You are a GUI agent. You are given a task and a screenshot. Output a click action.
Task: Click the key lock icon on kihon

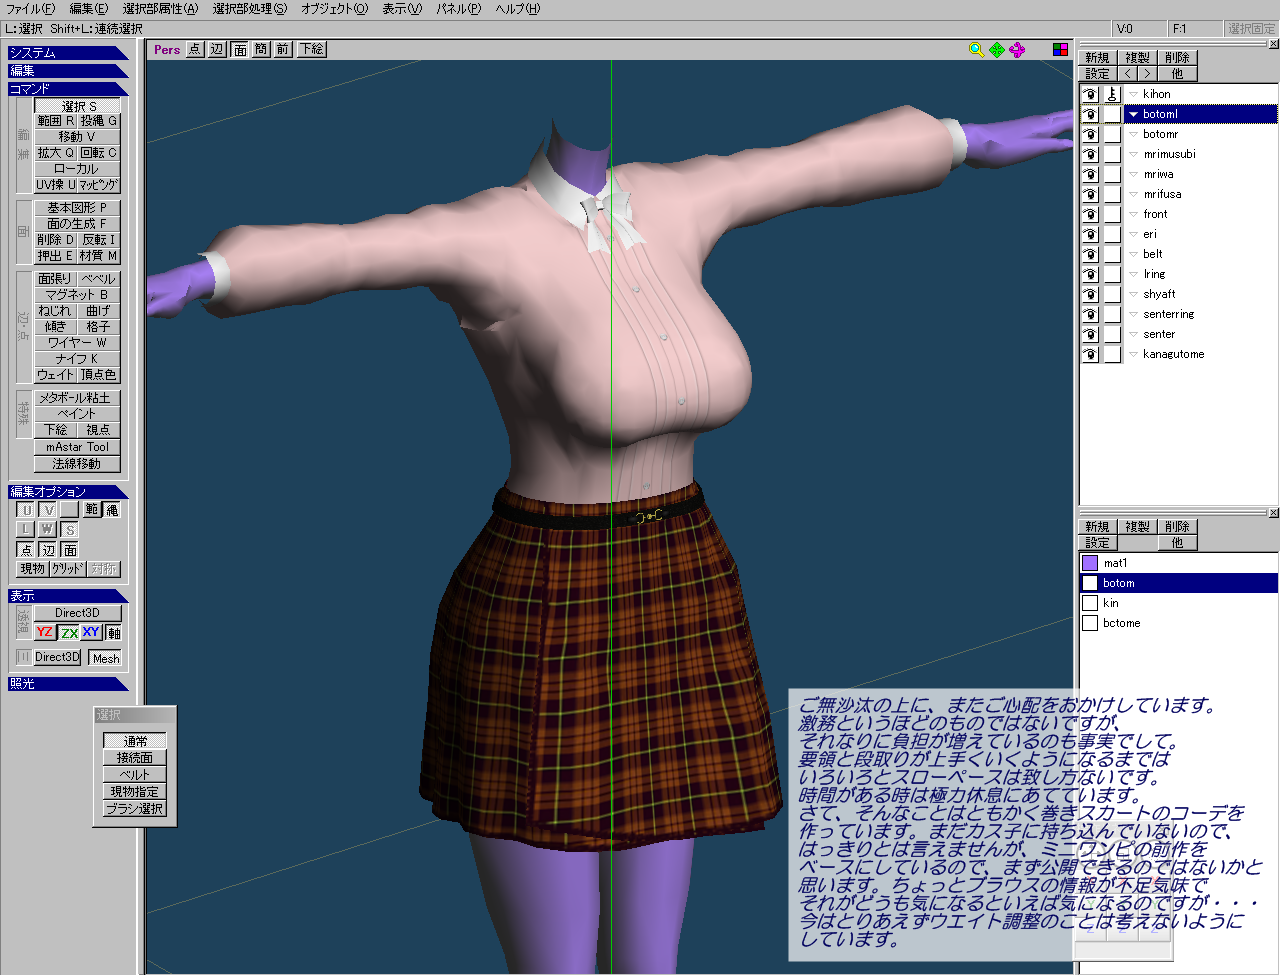tap(1112, 94)
